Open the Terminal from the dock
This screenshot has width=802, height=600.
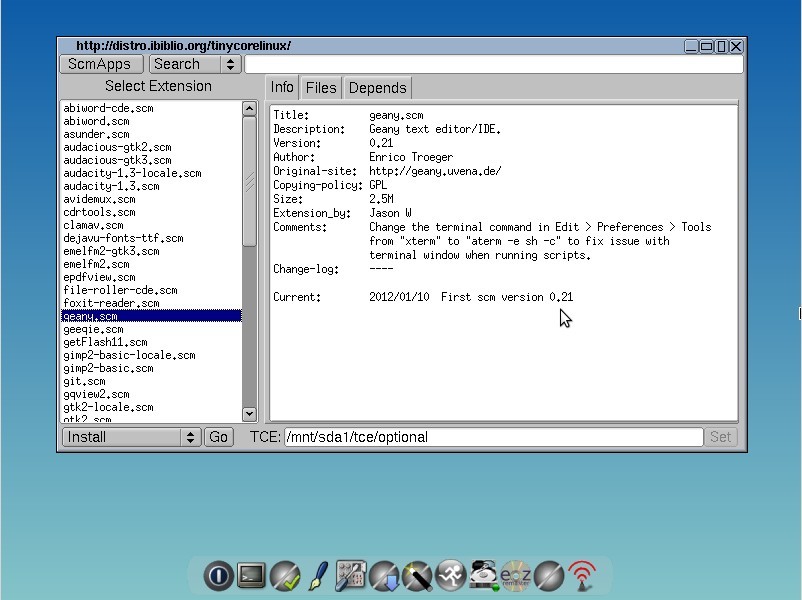tap(252, 575)
